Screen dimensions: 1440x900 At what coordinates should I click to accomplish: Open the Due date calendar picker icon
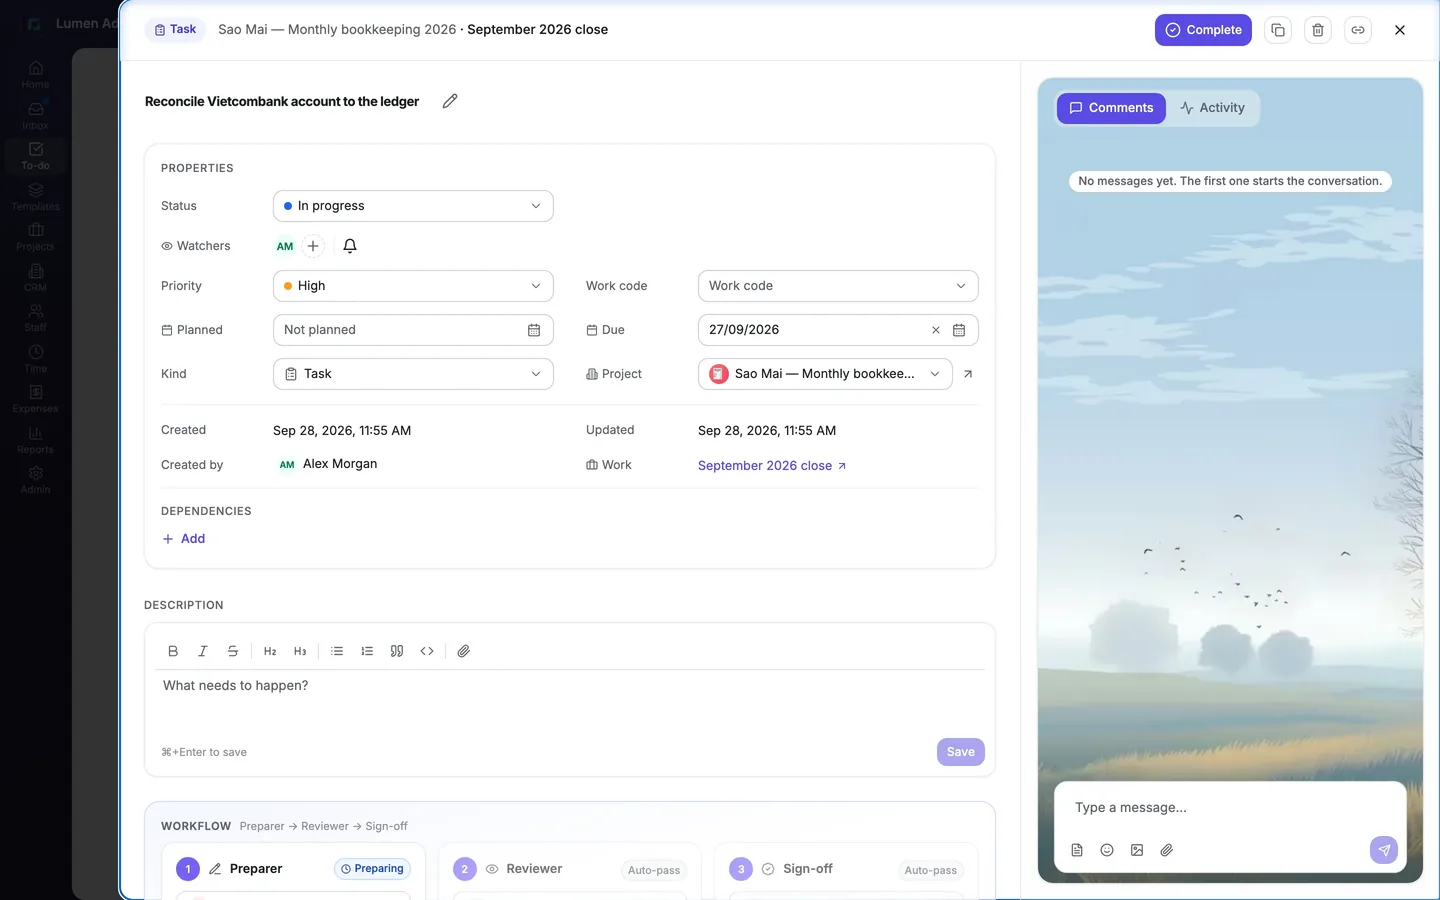coord(959,330)
